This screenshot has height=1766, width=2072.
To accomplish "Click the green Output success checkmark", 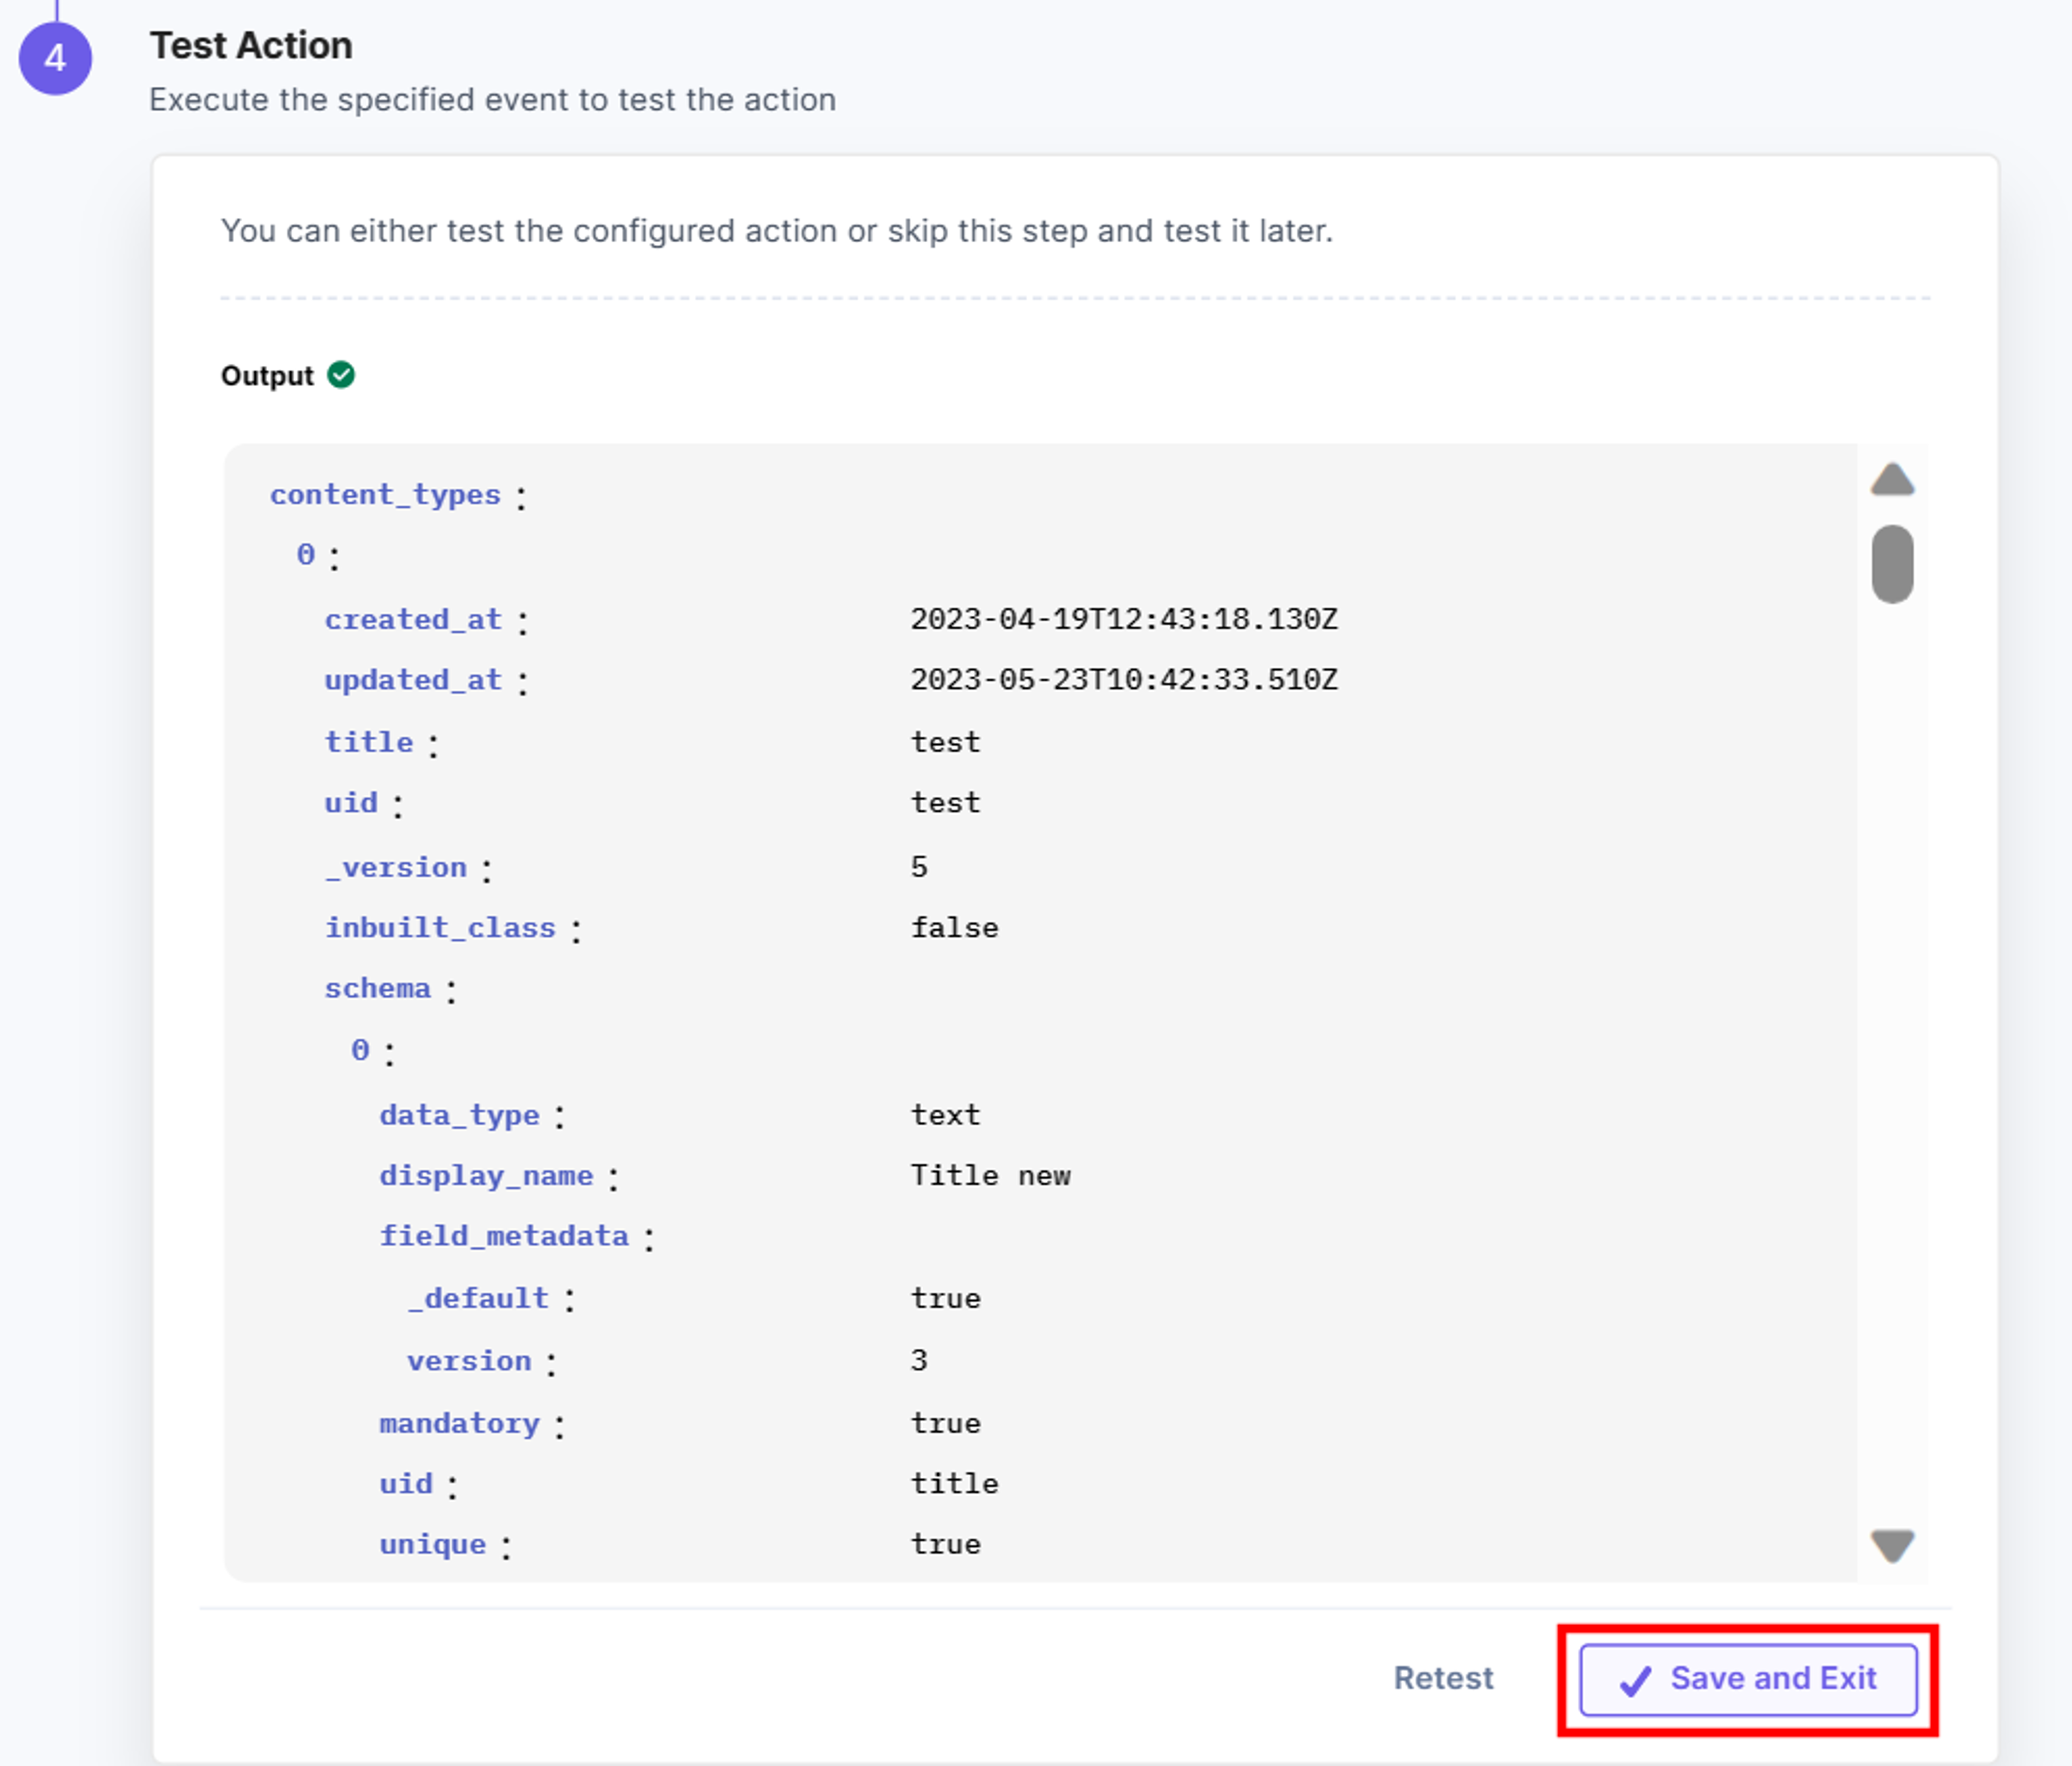I will [341, 375].
